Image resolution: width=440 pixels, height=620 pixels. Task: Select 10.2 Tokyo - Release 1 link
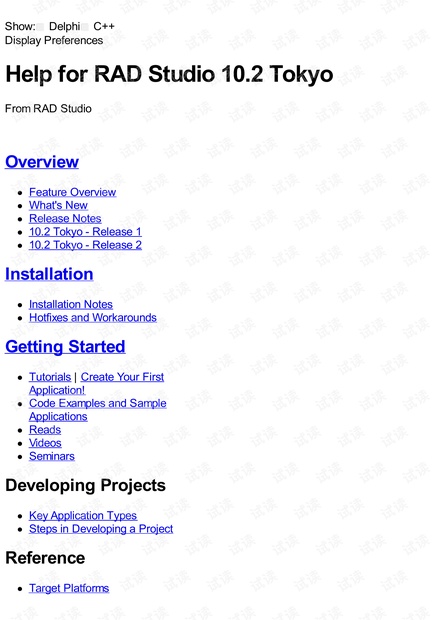pyautogui.click(x=85, y=232)
